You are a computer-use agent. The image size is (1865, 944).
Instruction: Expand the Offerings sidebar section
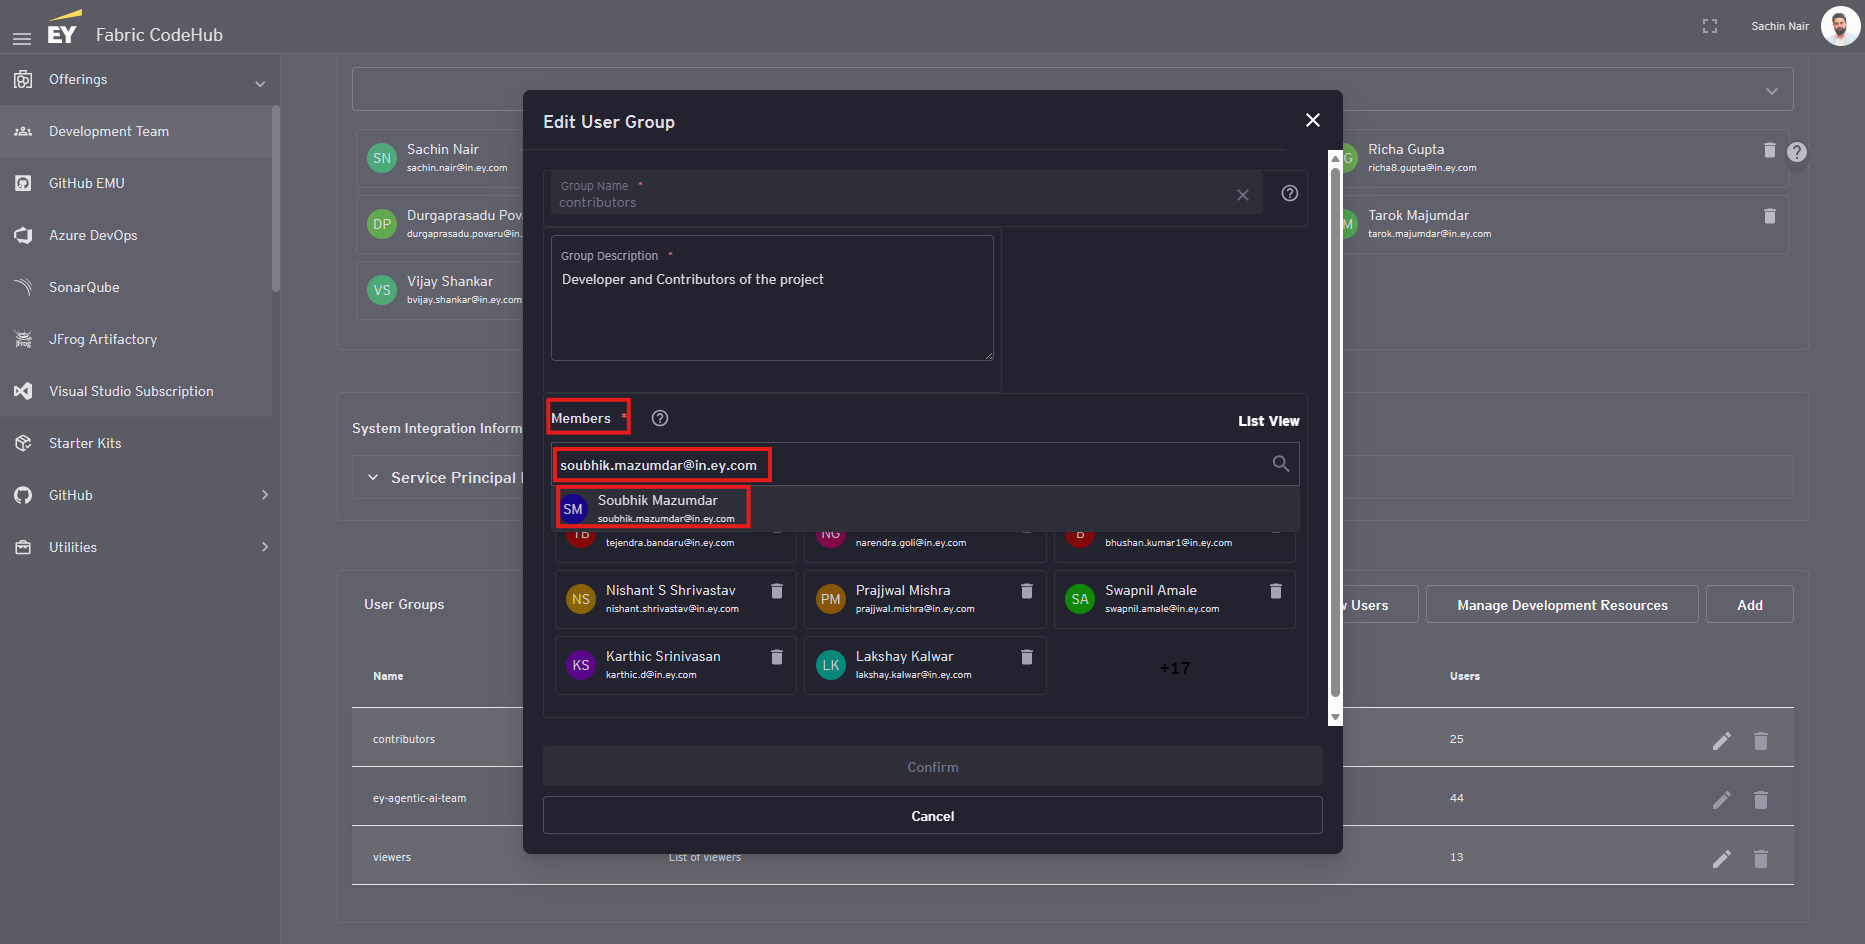coord(260,83)
